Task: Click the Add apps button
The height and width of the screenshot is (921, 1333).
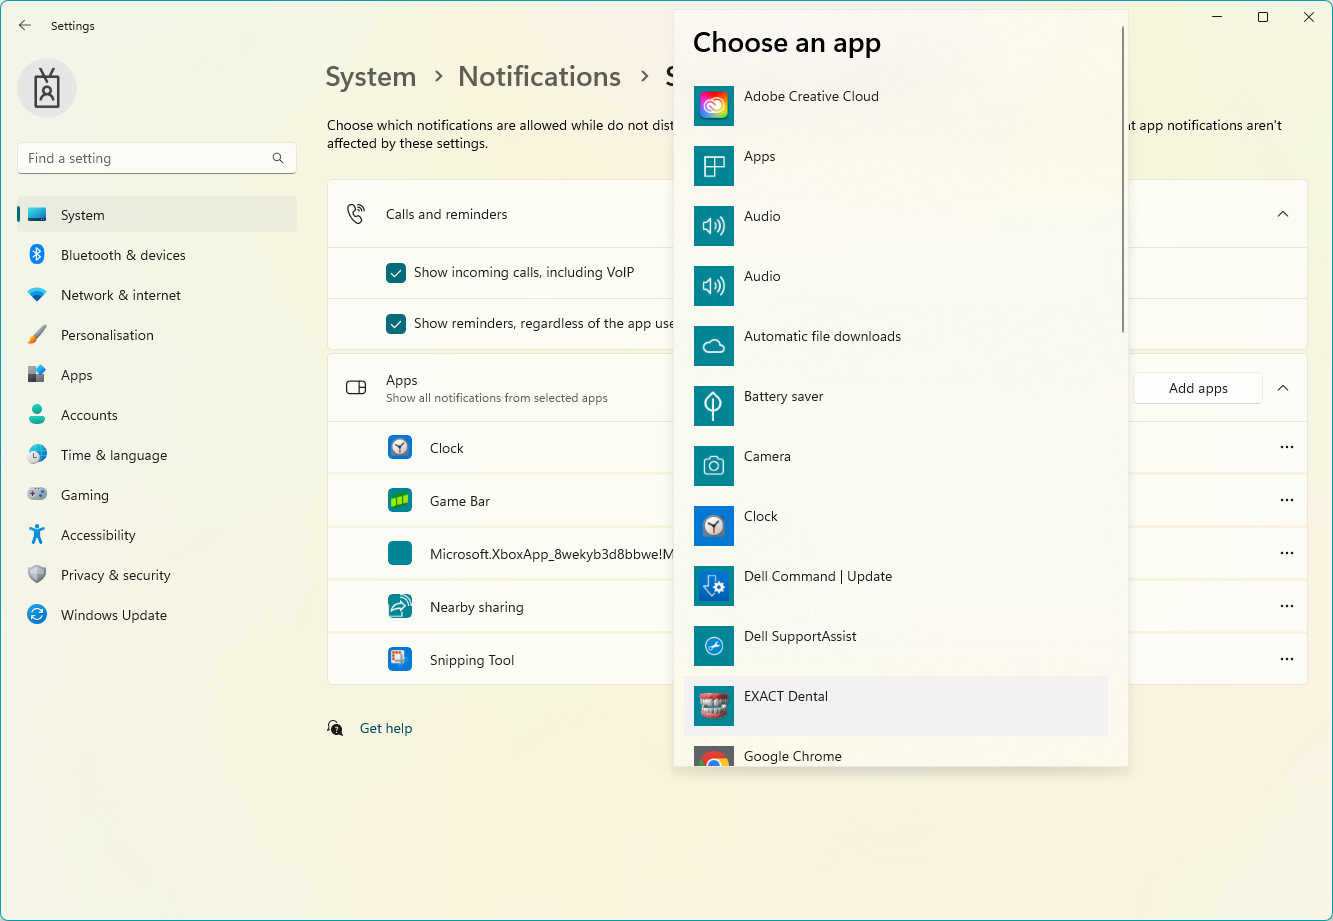Action: 1197,388
